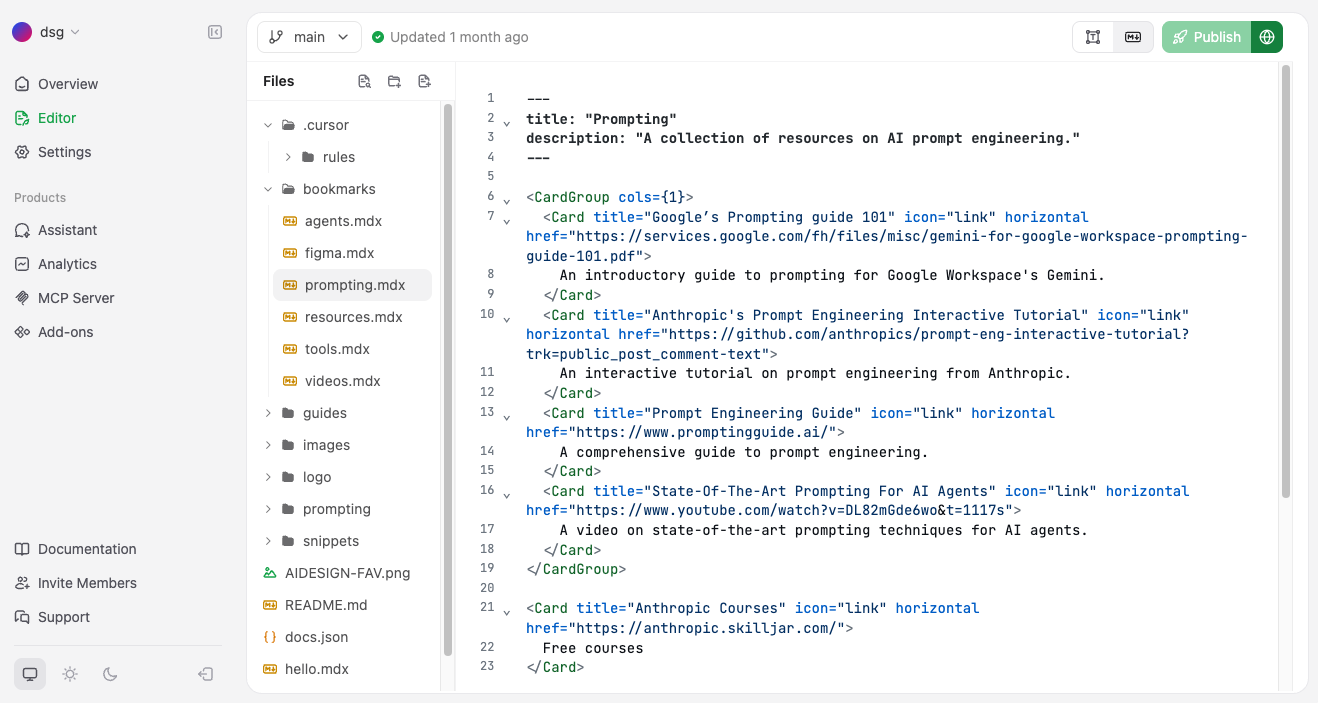Collapse the sidebar panel icon

pyautogui.click(x=215, y=32)
